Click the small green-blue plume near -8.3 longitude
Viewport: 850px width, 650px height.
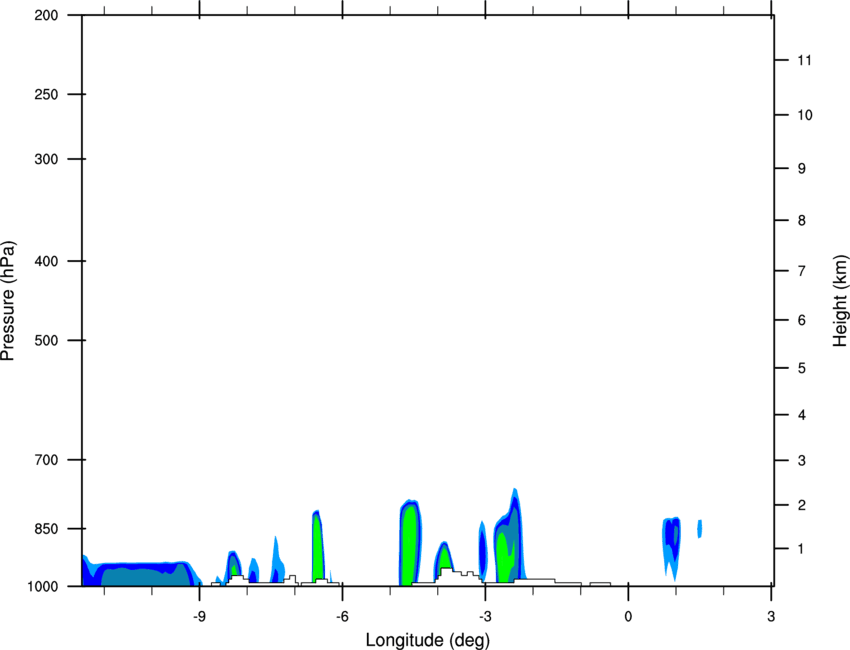coord(234,564)
